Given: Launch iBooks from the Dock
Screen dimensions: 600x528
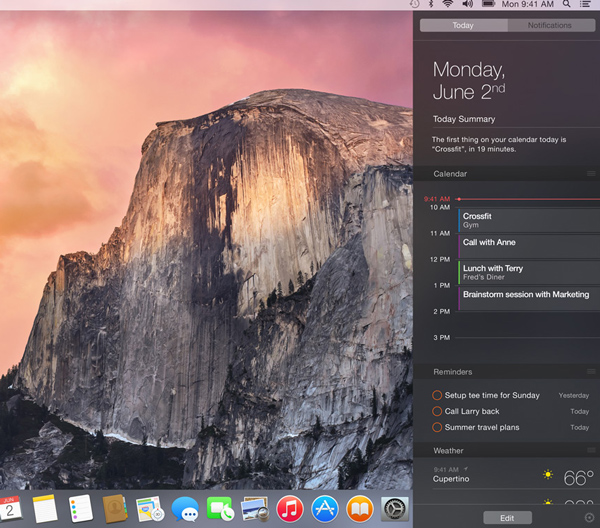Looking at the screenshot, I should click(x=360, y=509).
